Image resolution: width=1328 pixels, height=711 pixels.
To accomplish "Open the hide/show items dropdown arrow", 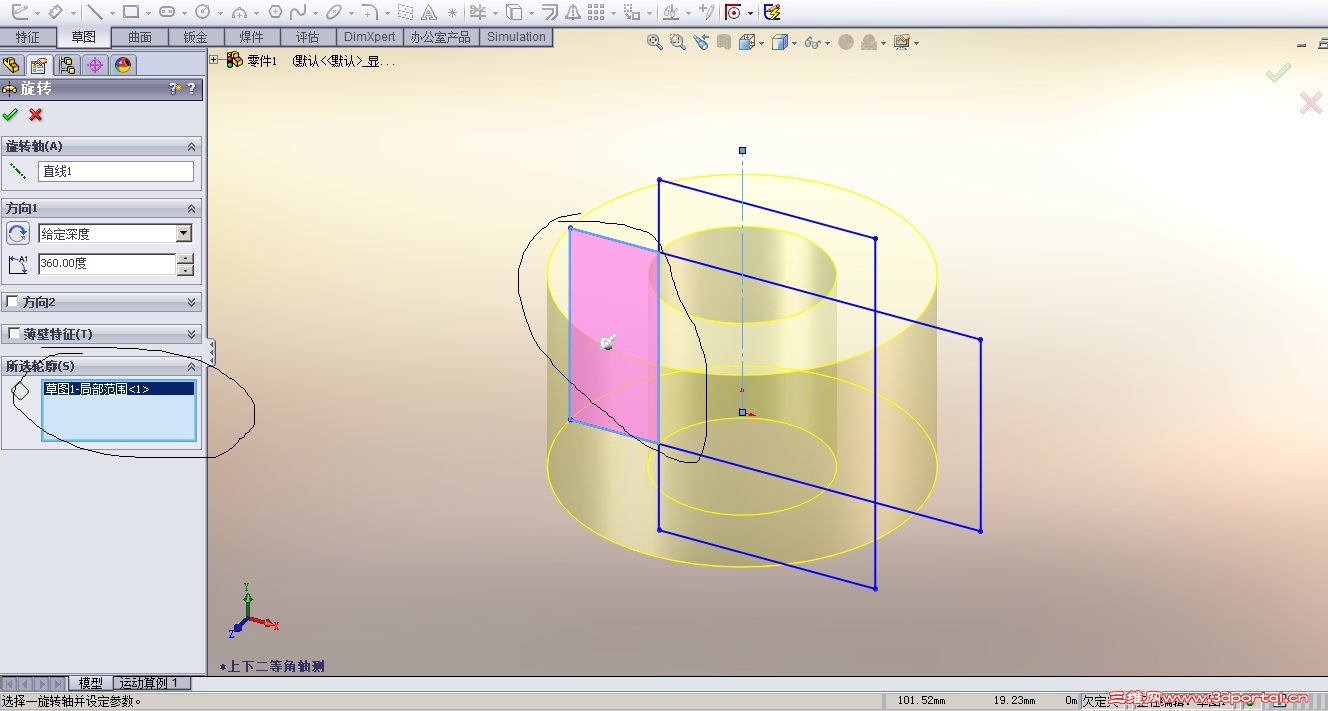I will click(828, 43).
